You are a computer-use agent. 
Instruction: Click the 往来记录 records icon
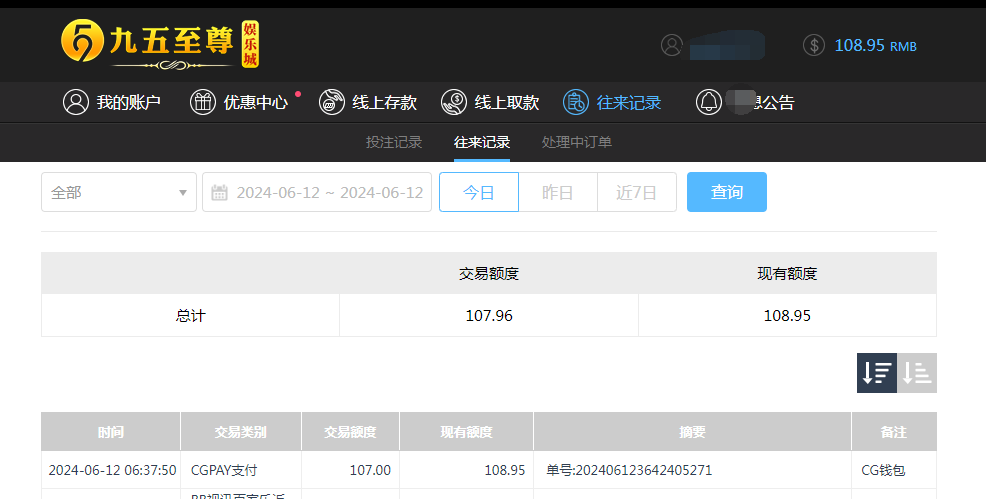[x=576, y=102]
